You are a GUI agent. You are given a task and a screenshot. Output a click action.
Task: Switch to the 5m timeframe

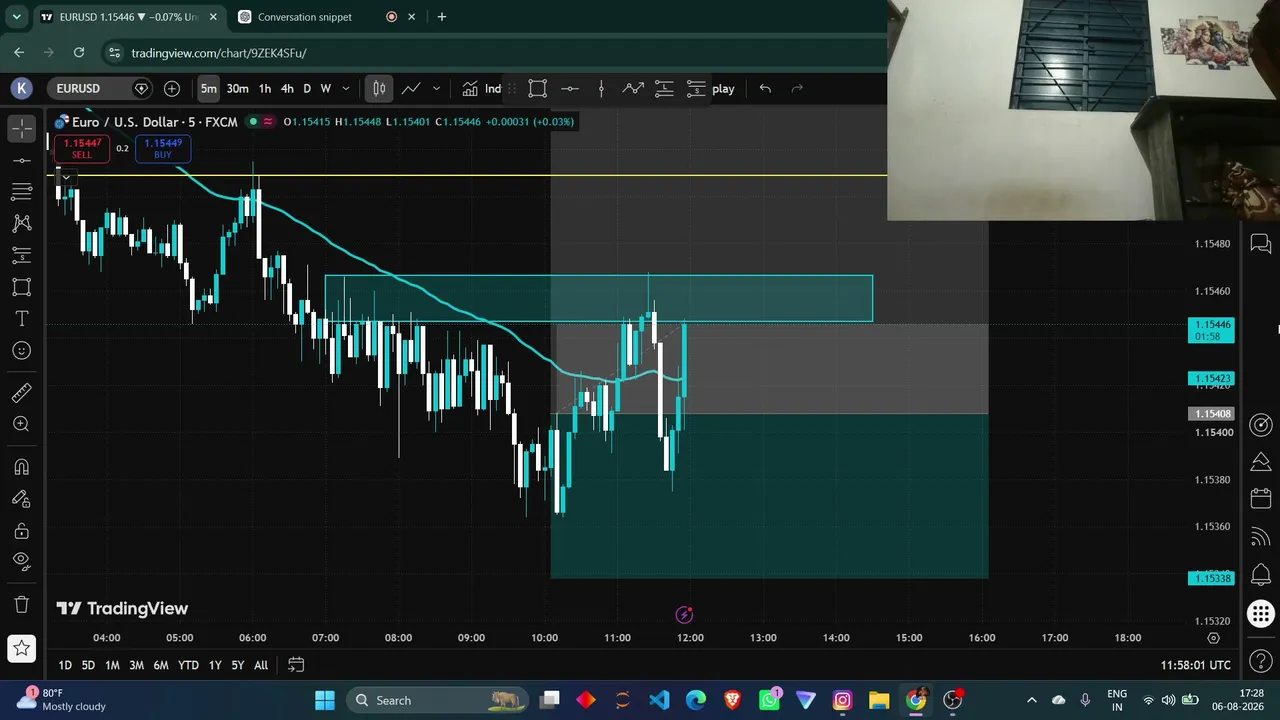(208, 88)
